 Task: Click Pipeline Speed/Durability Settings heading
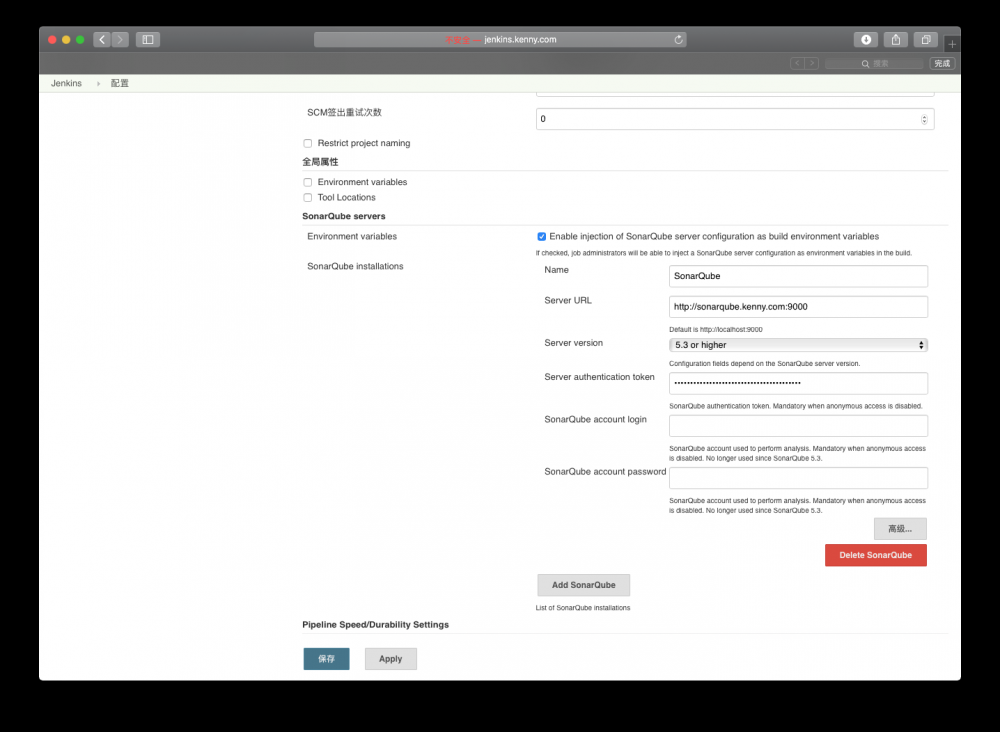pos(376,625)
